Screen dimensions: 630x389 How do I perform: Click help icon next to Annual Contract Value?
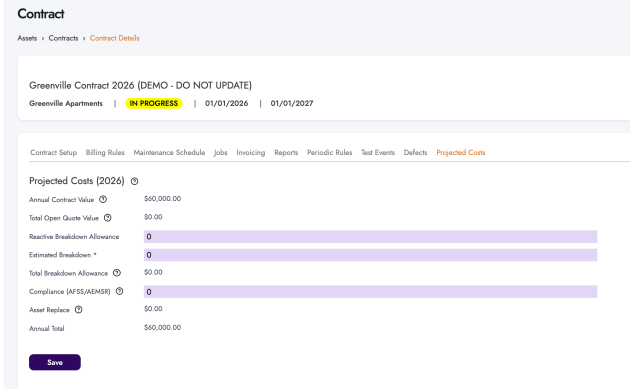pos(103,199)
